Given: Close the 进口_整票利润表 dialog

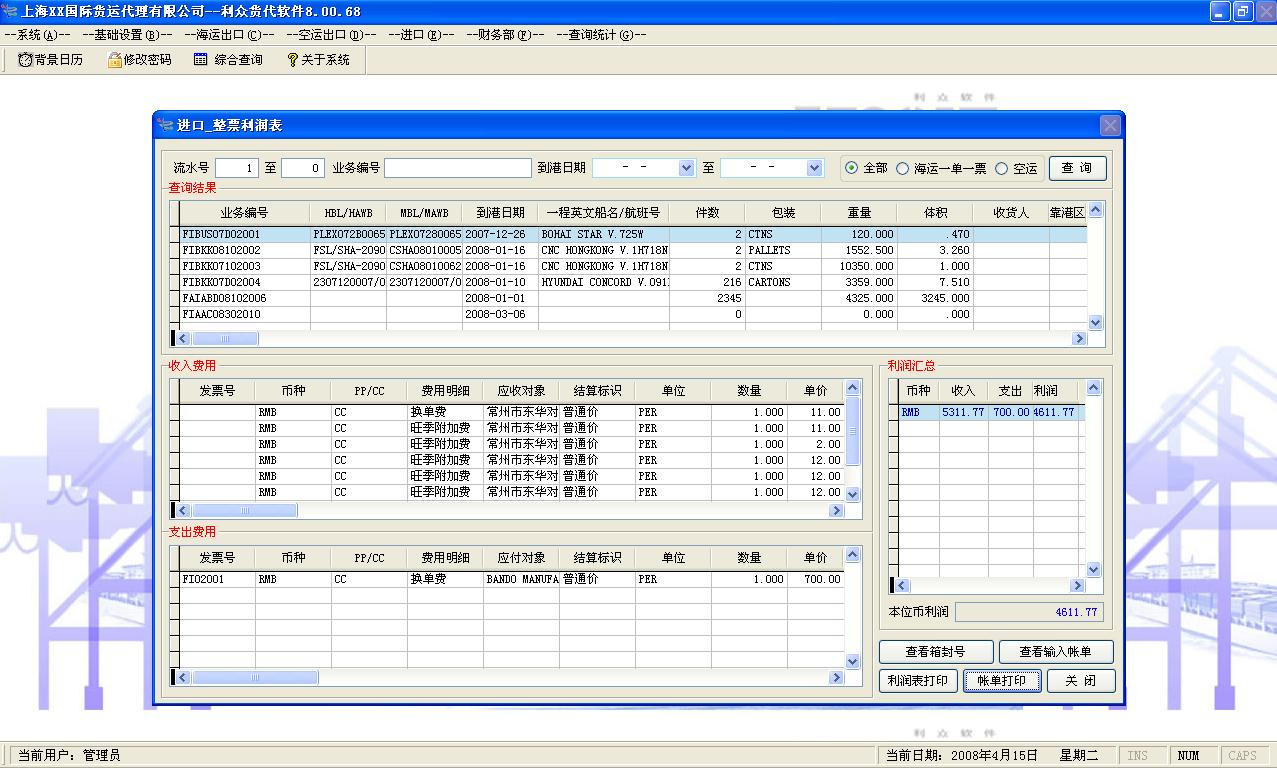Looking at the screenshot, I should (x=1110, y=125).
